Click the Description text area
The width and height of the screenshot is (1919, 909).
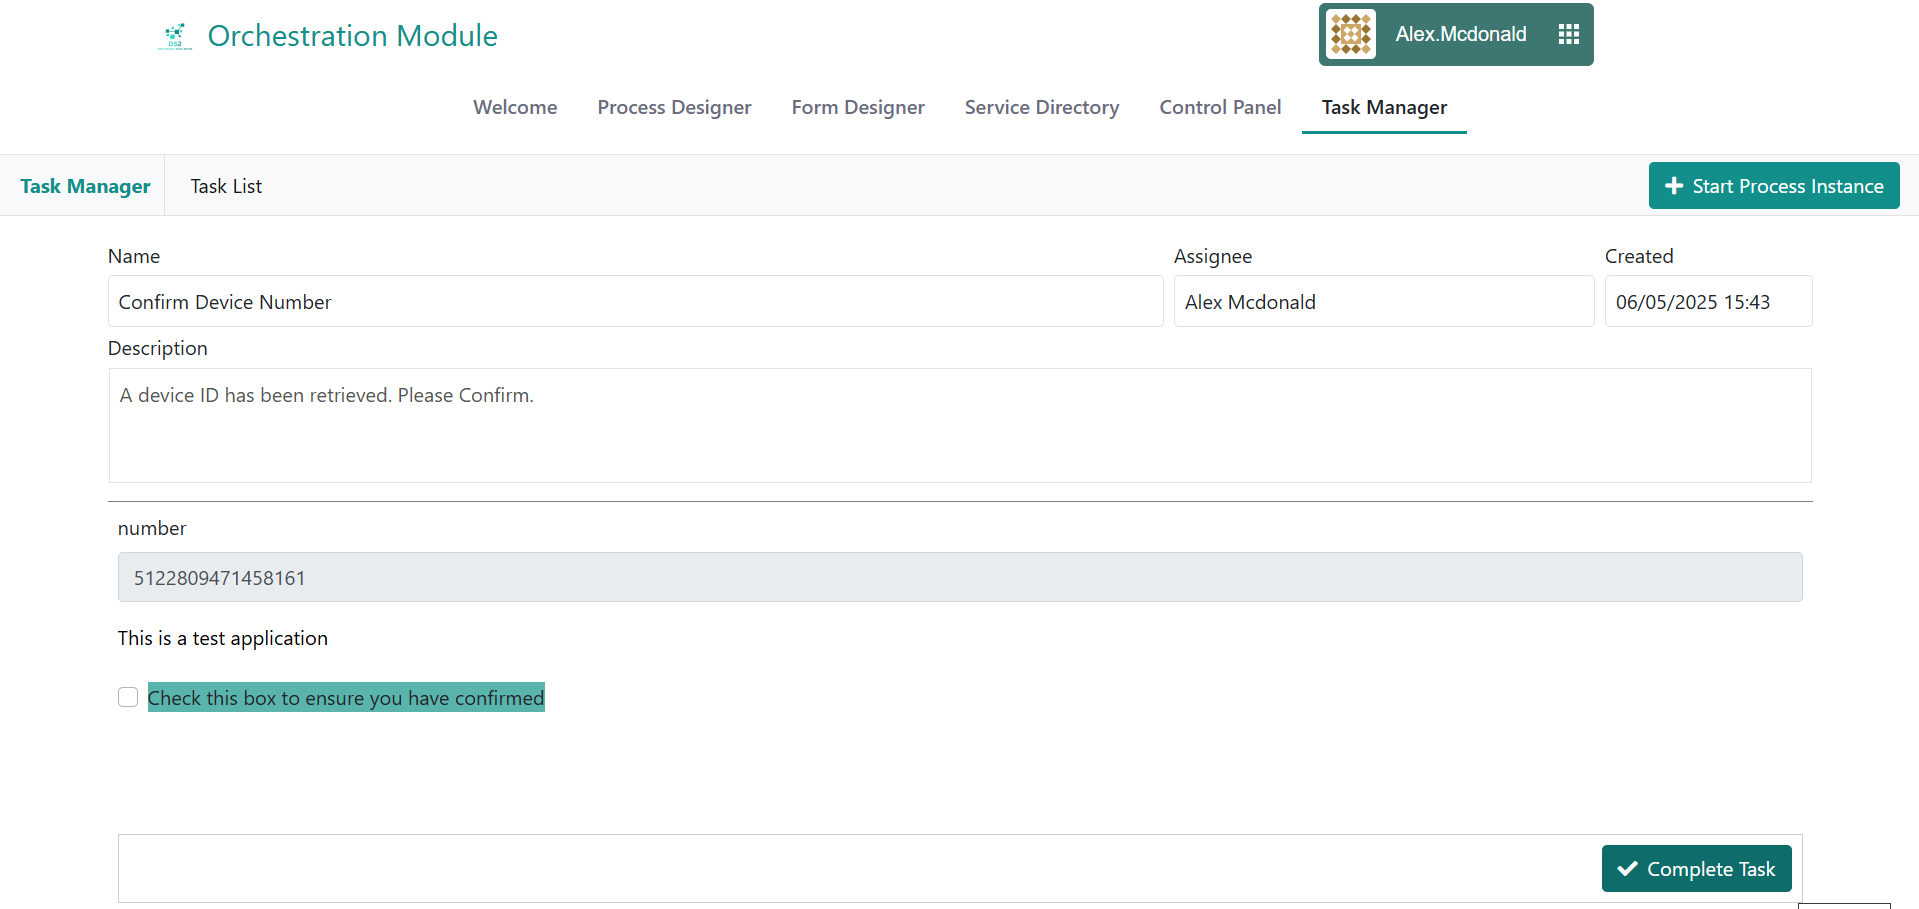coord(959,425)
